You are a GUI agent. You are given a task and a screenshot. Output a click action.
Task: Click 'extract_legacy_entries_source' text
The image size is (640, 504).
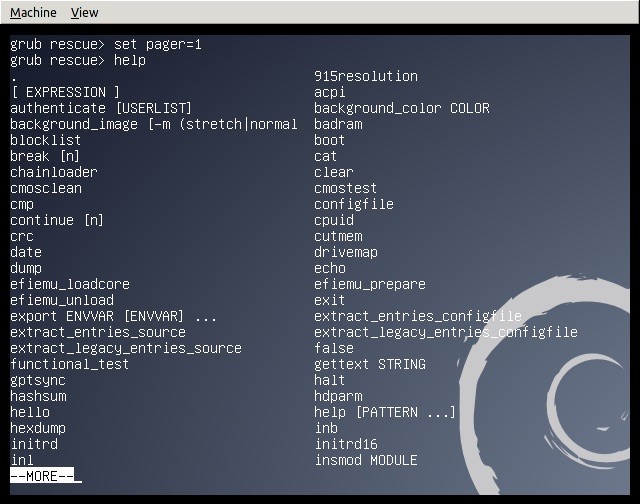[x=126, y=348]
